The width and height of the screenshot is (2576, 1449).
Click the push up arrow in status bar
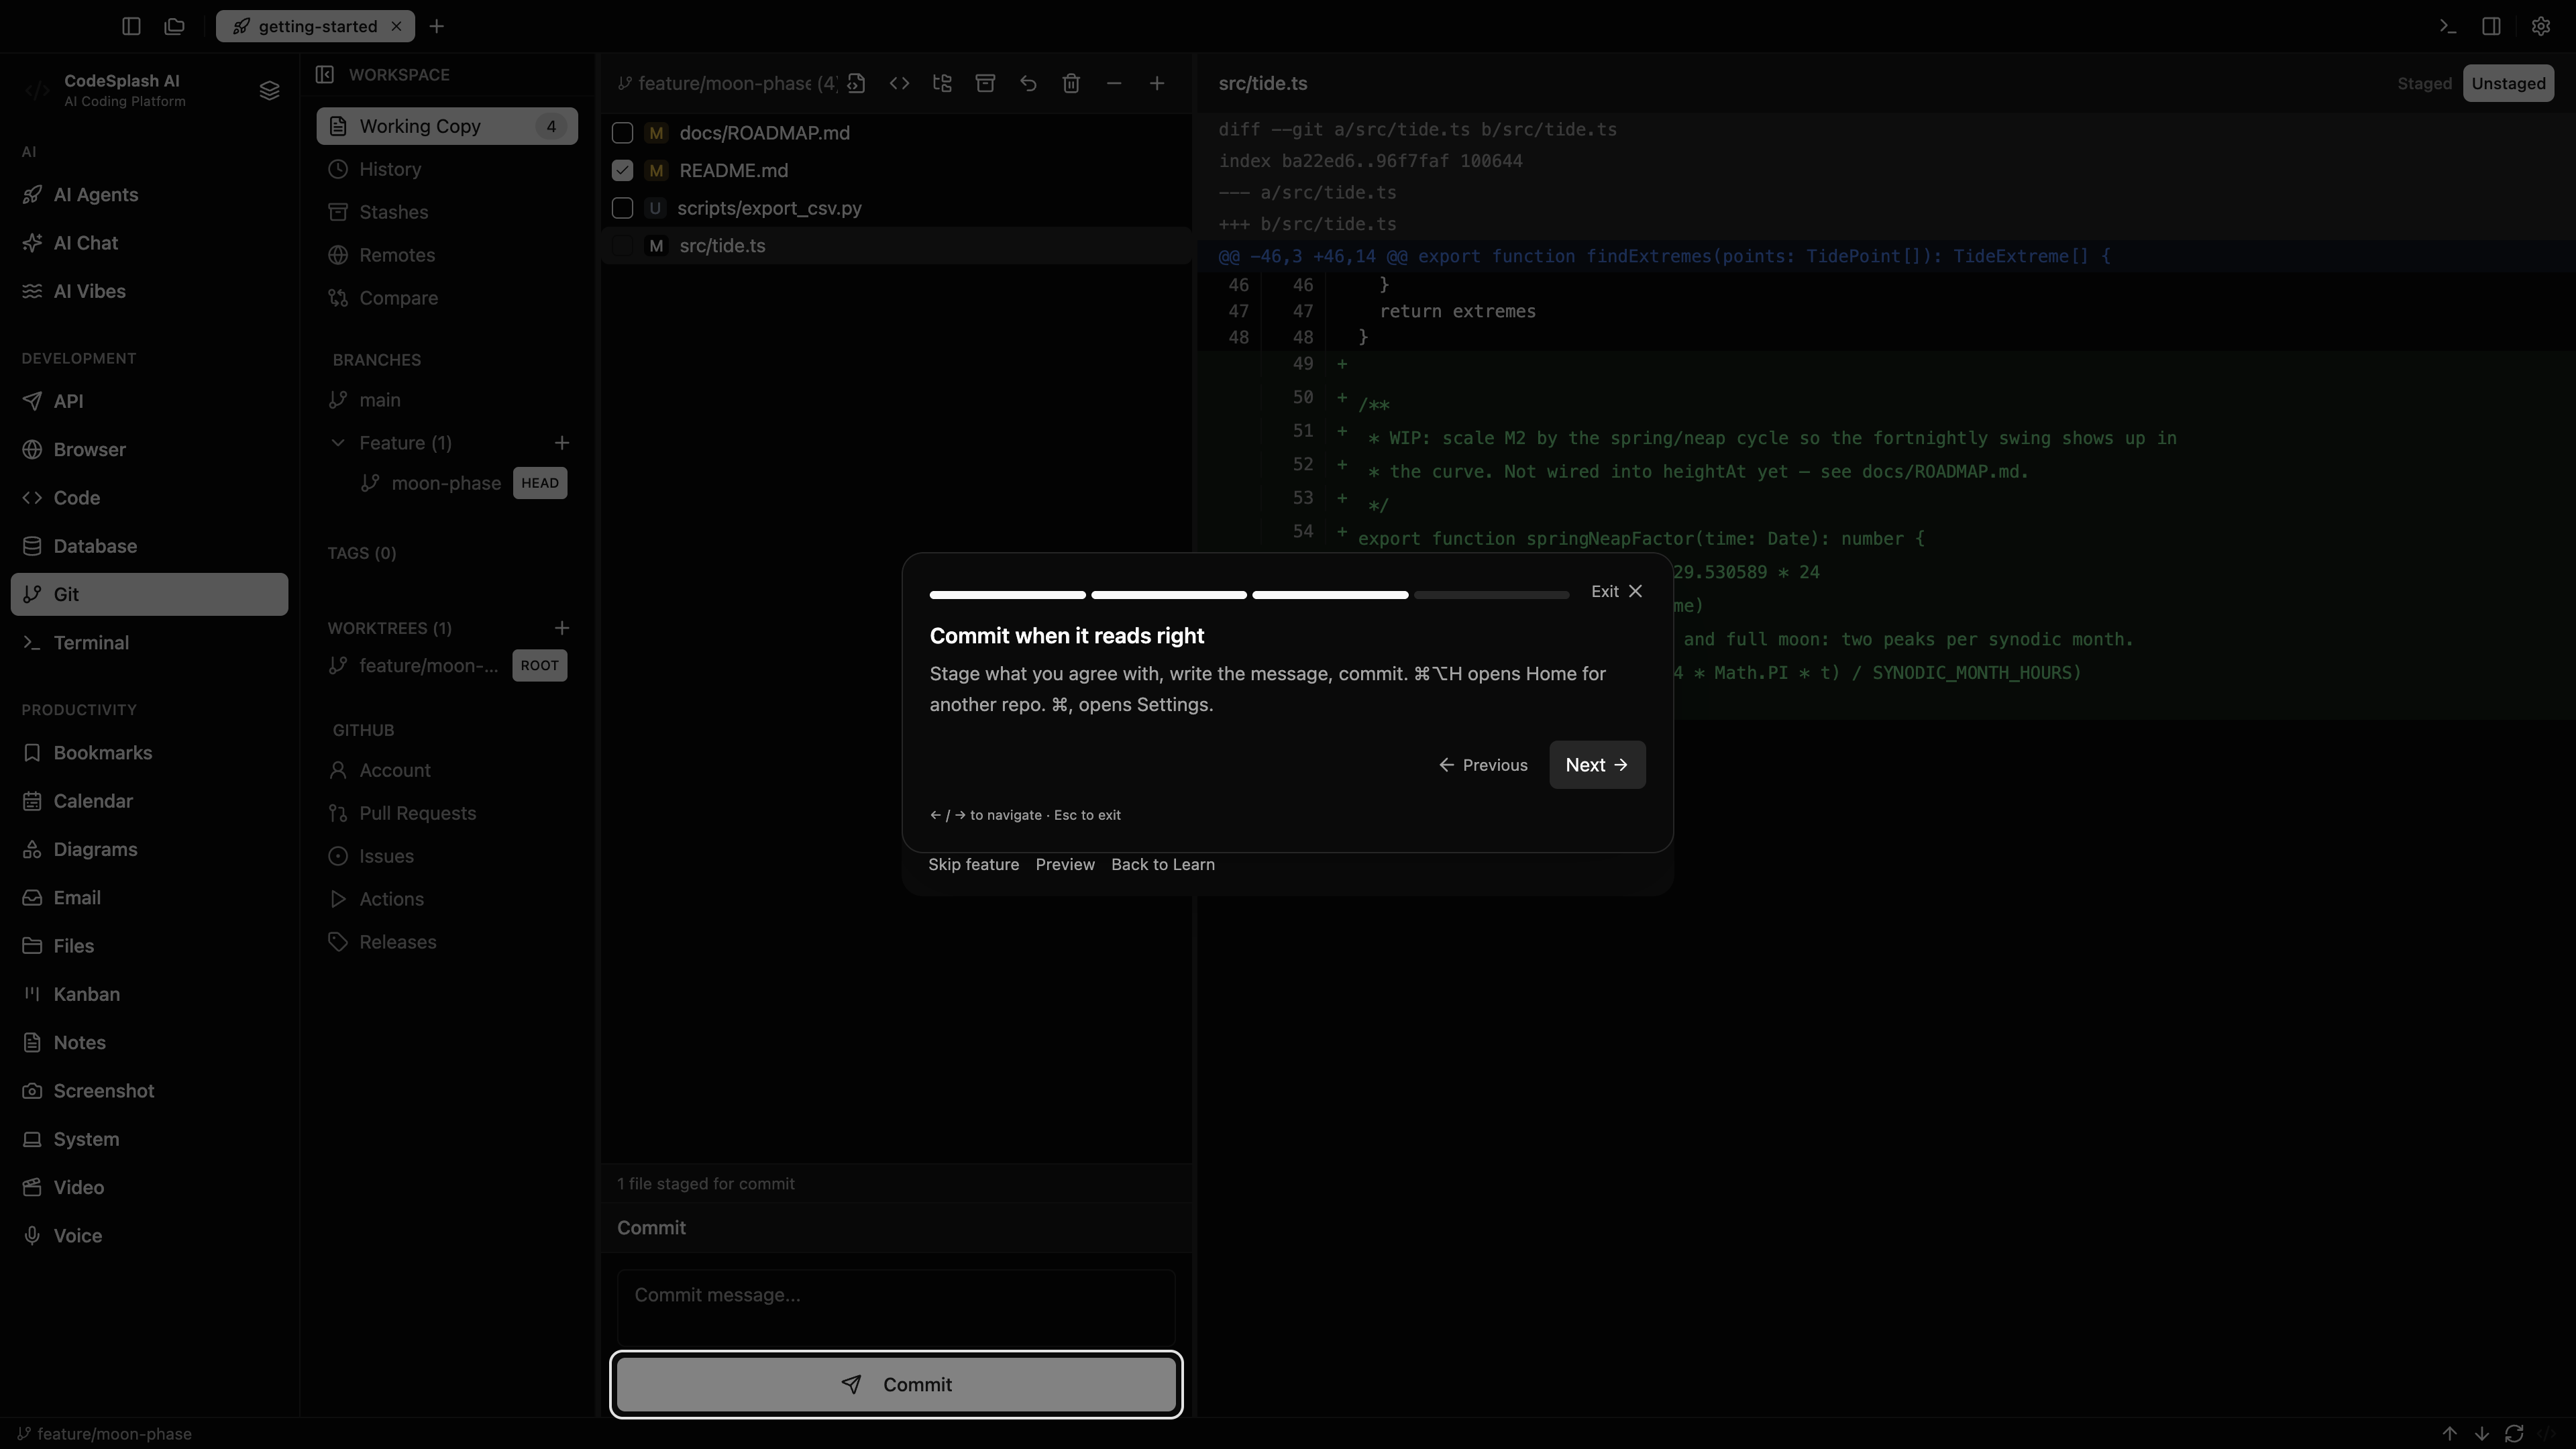point(2450,1433)
